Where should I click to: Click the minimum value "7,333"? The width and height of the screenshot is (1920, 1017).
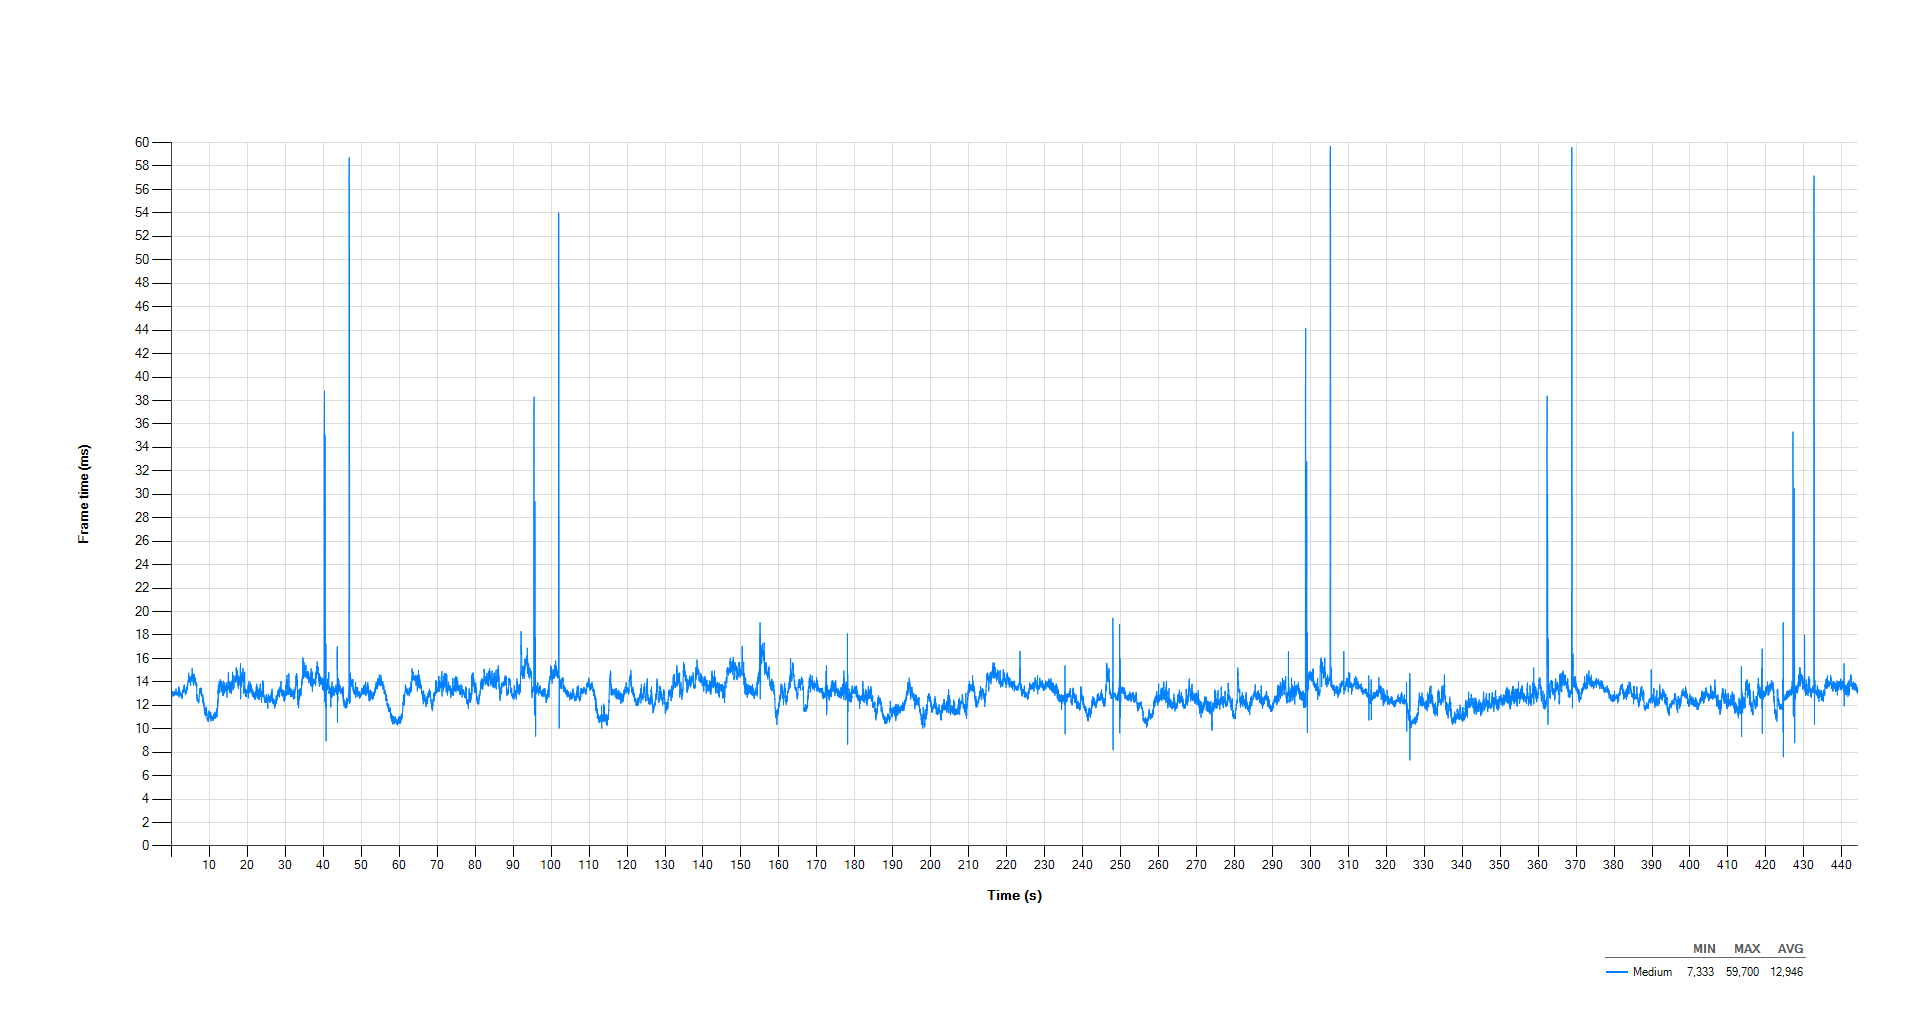click(x=1700, y=972)
